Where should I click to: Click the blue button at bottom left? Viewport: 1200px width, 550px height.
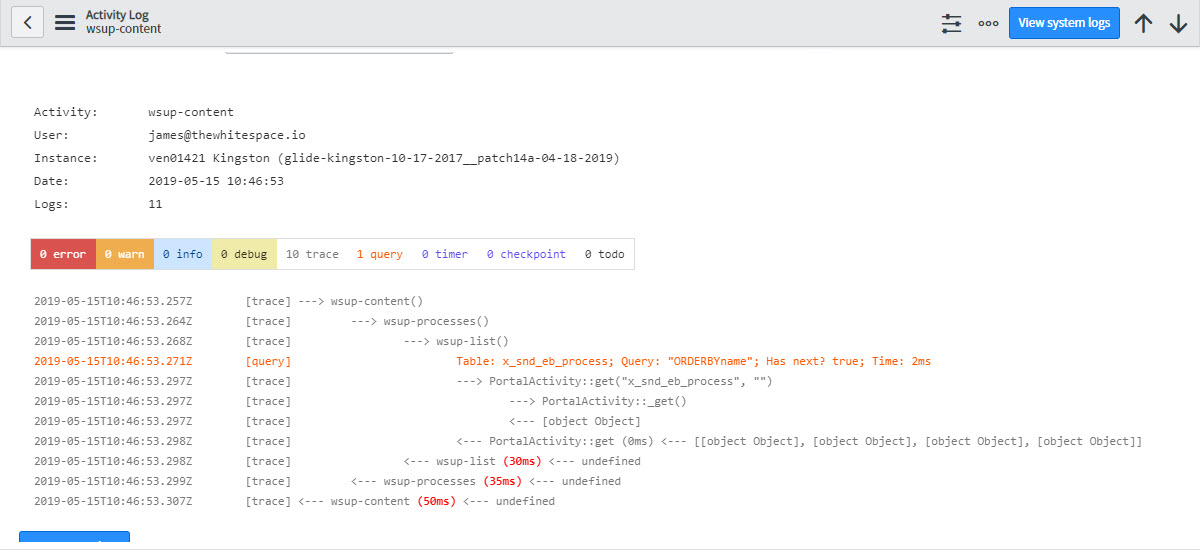[74, 540]
